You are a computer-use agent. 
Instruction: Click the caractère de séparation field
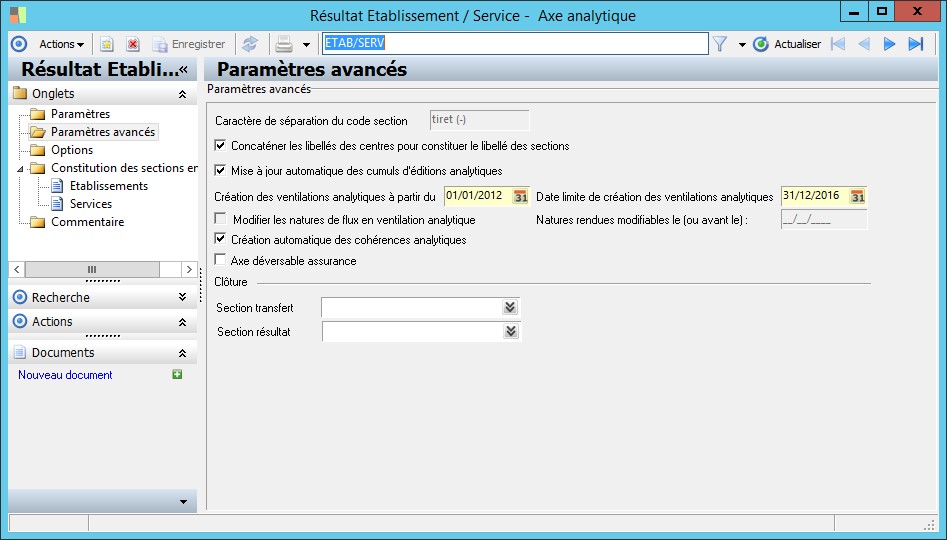coord(479,120)
